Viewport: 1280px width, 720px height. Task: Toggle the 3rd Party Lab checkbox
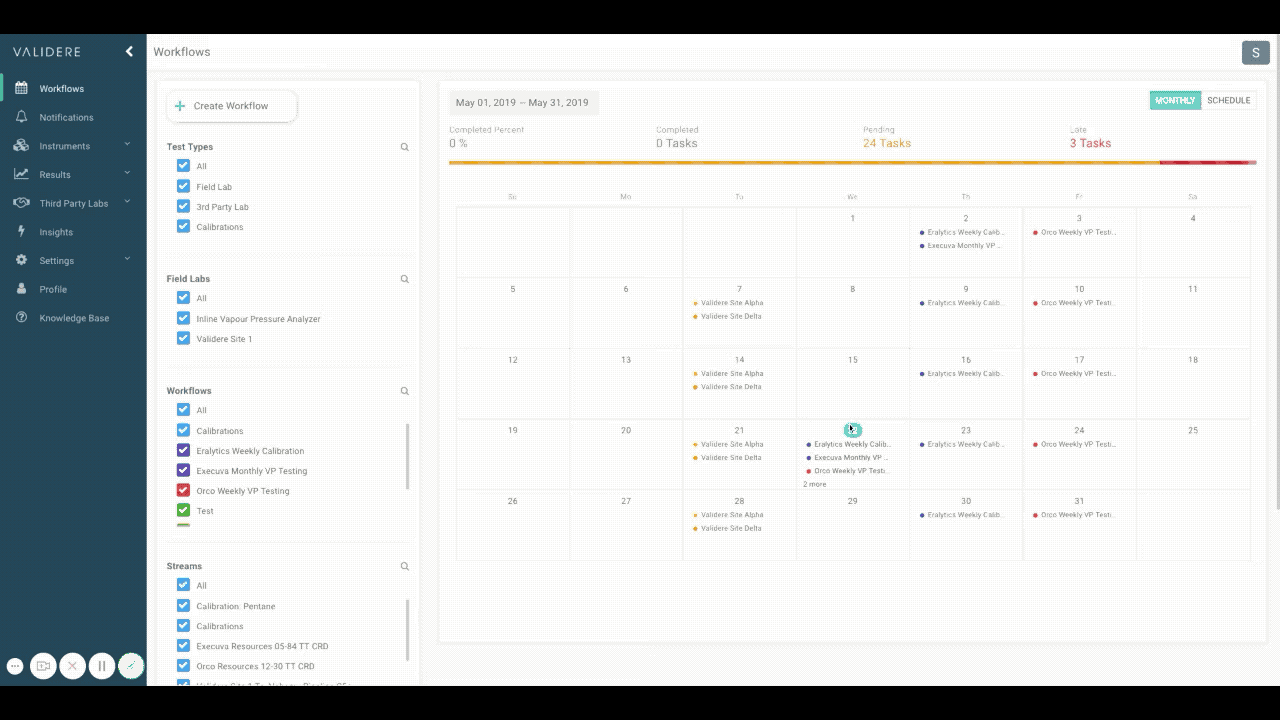pos(183,206)
